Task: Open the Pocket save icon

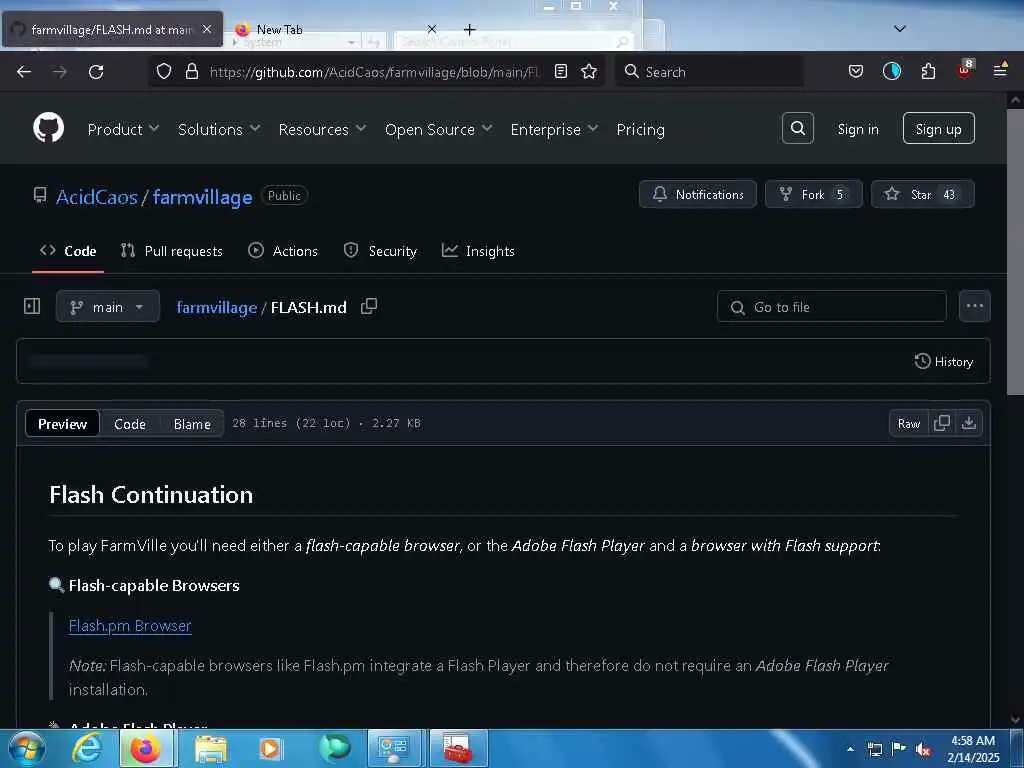Action: (x=856, y=71)
